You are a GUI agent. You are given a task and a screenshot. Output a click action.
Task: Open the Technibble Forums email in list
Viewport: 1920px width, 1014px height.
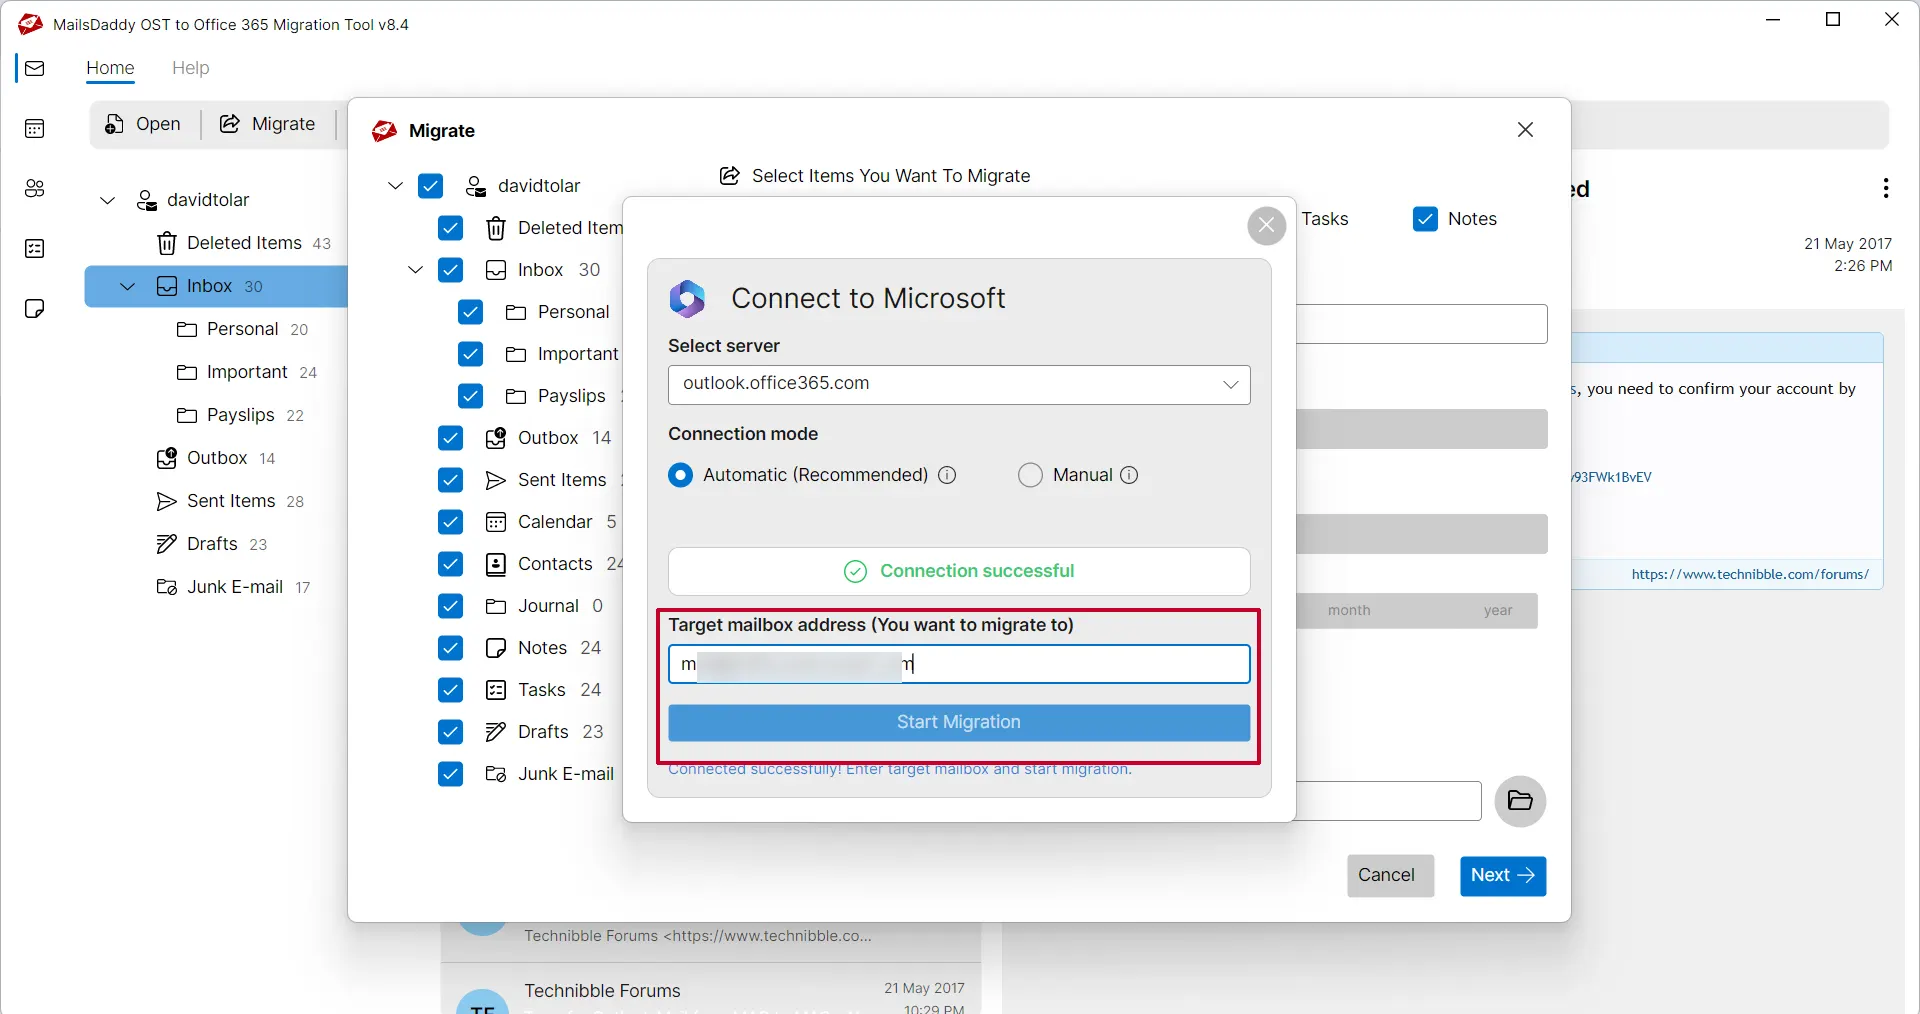tap(710, 991)
